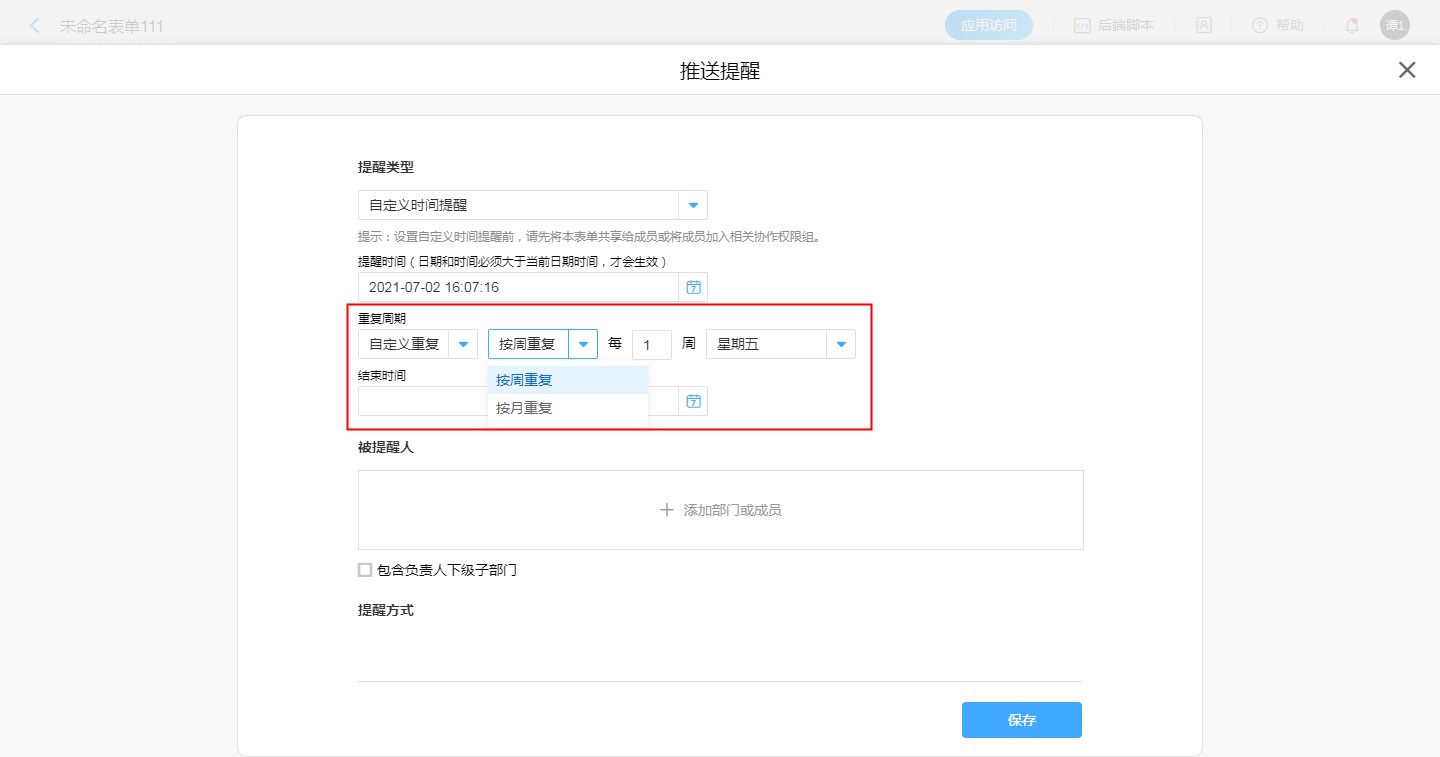1440x757 pixels.
Task: Expand the 自定义时间提醒 type dropdown
Action: (x=693, y=205)
